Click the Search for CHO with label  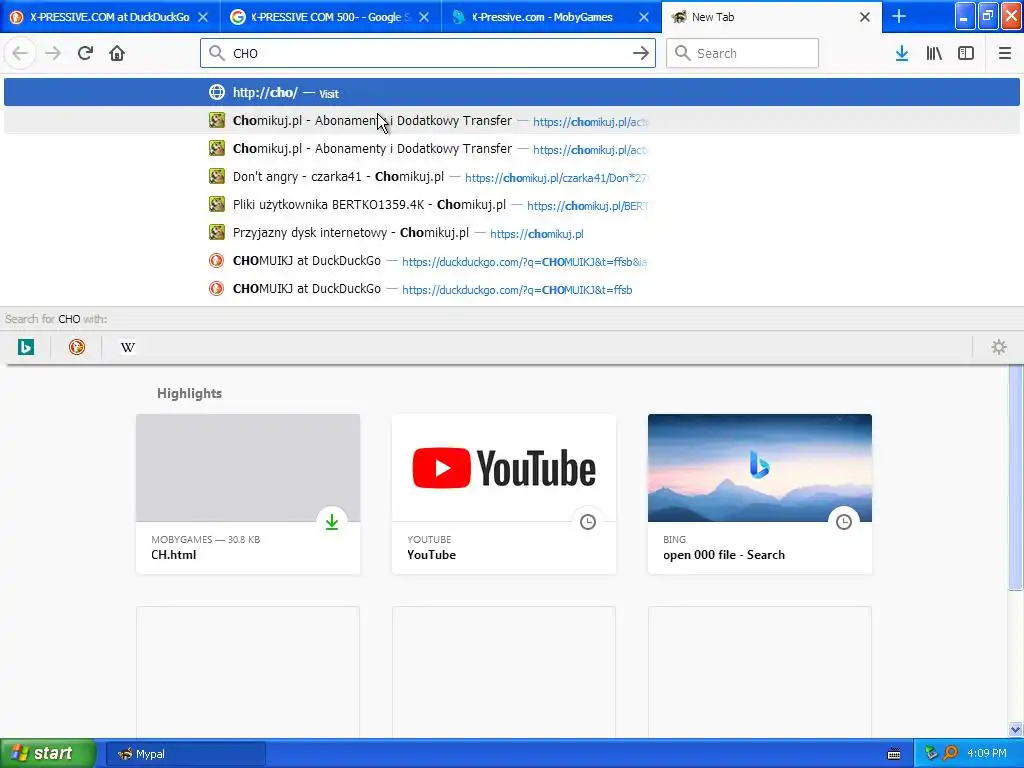(x=56, y=319)
